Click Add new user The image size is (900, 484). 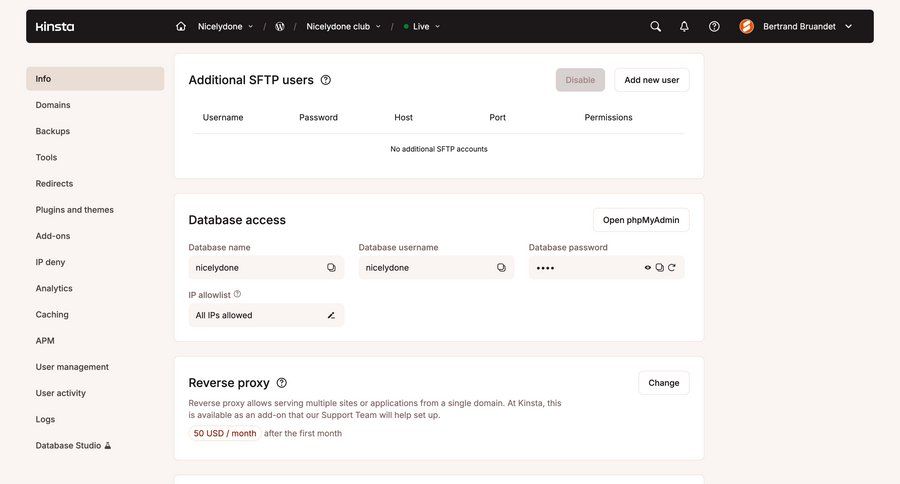point(651,80)
